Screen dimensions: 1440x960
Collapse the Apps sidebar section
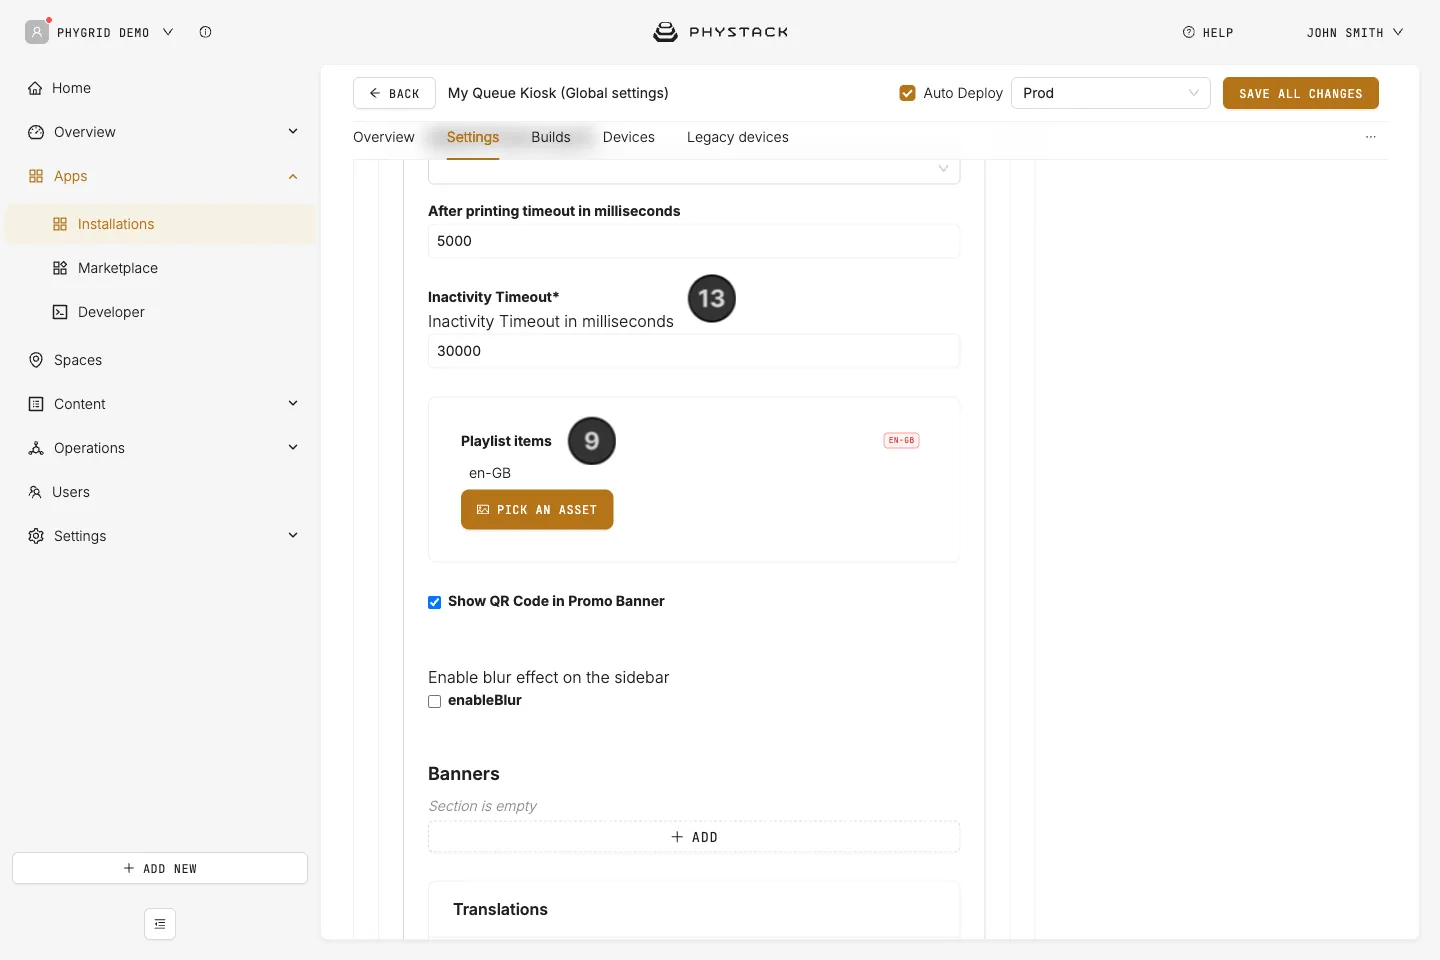point(293,176)
